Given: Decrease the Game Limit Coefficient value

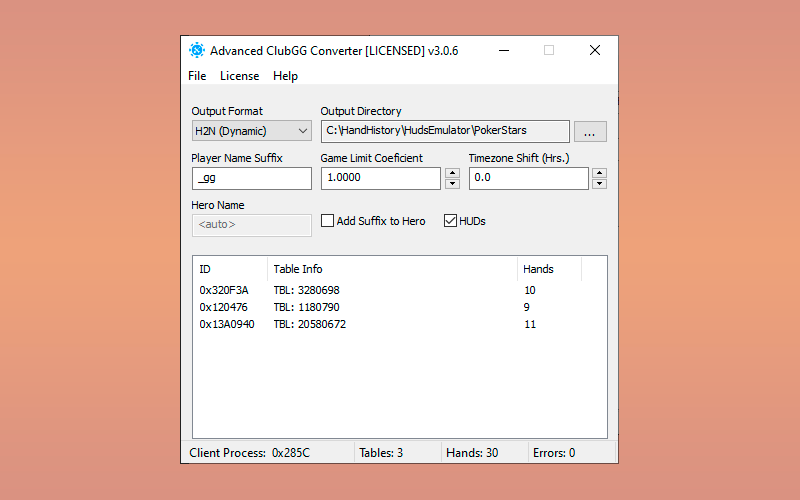Looking at the screenshot, I should point(452,184).
